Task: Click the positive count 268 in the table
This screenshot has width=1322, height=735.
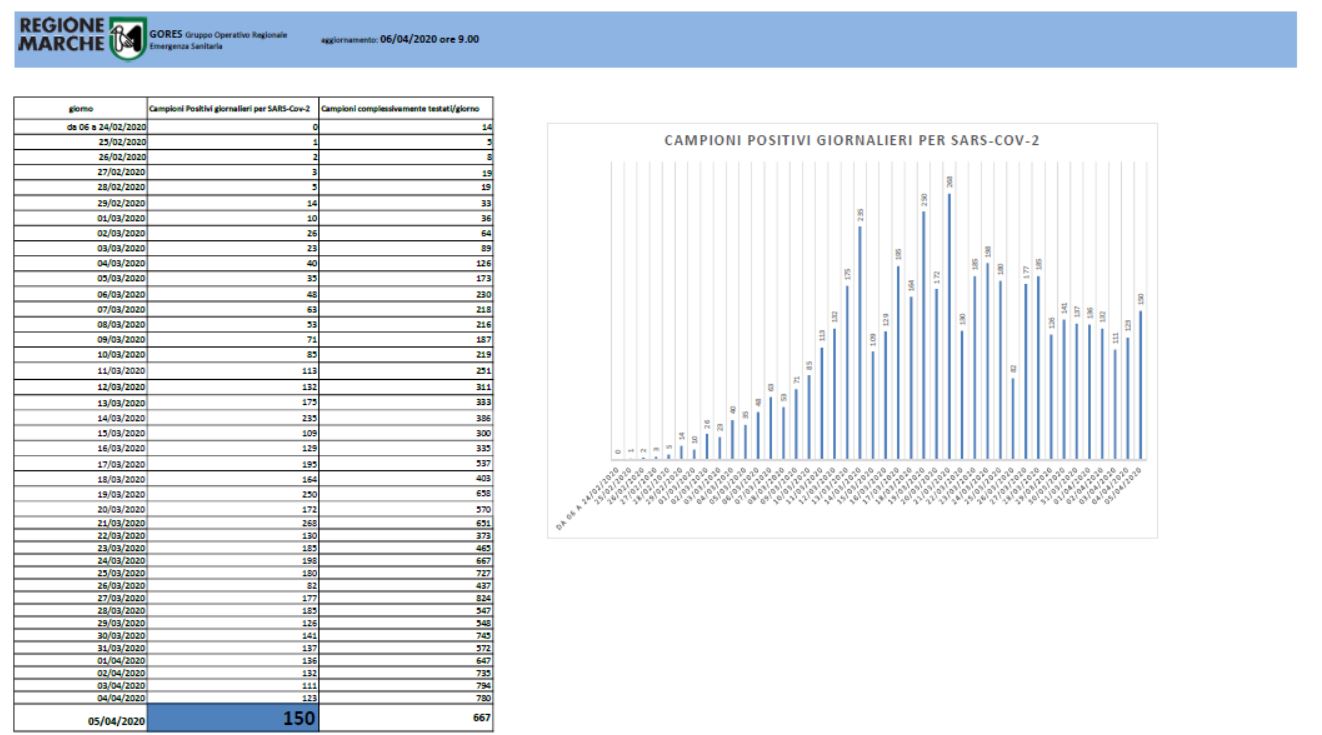Action: 232,525
